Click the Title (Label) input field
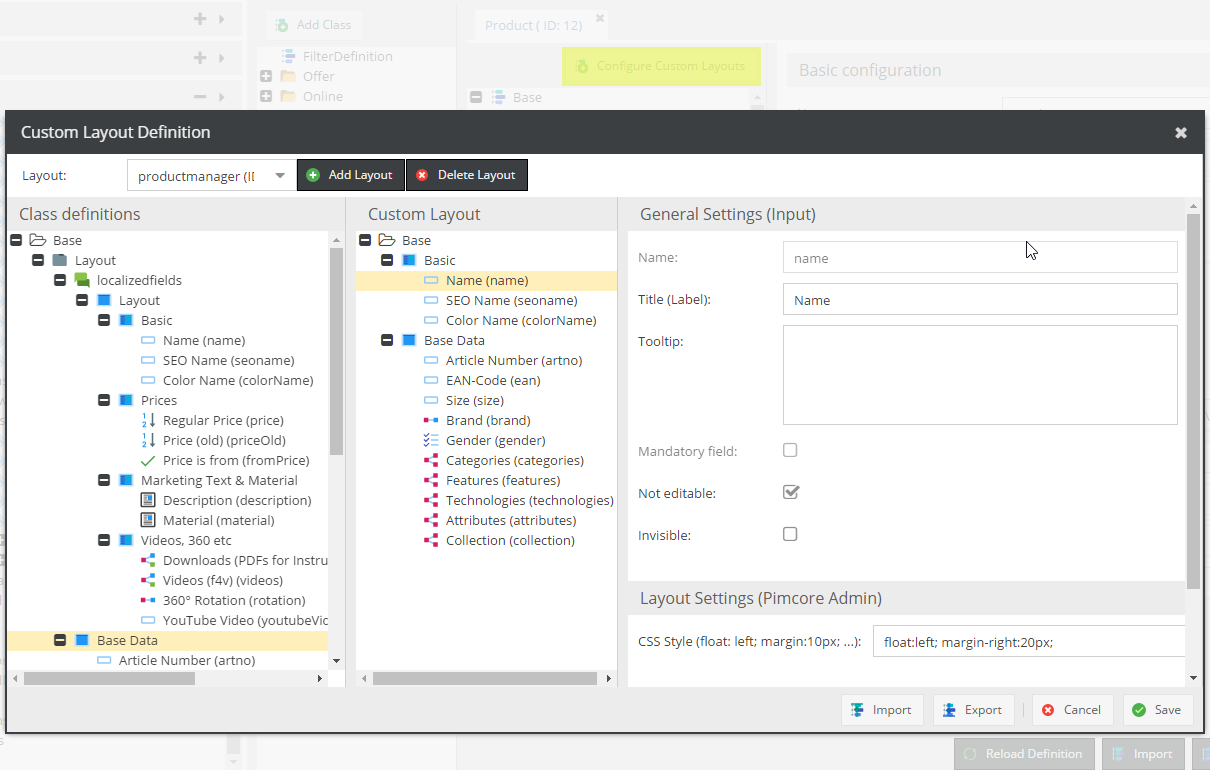 [979, 300]
